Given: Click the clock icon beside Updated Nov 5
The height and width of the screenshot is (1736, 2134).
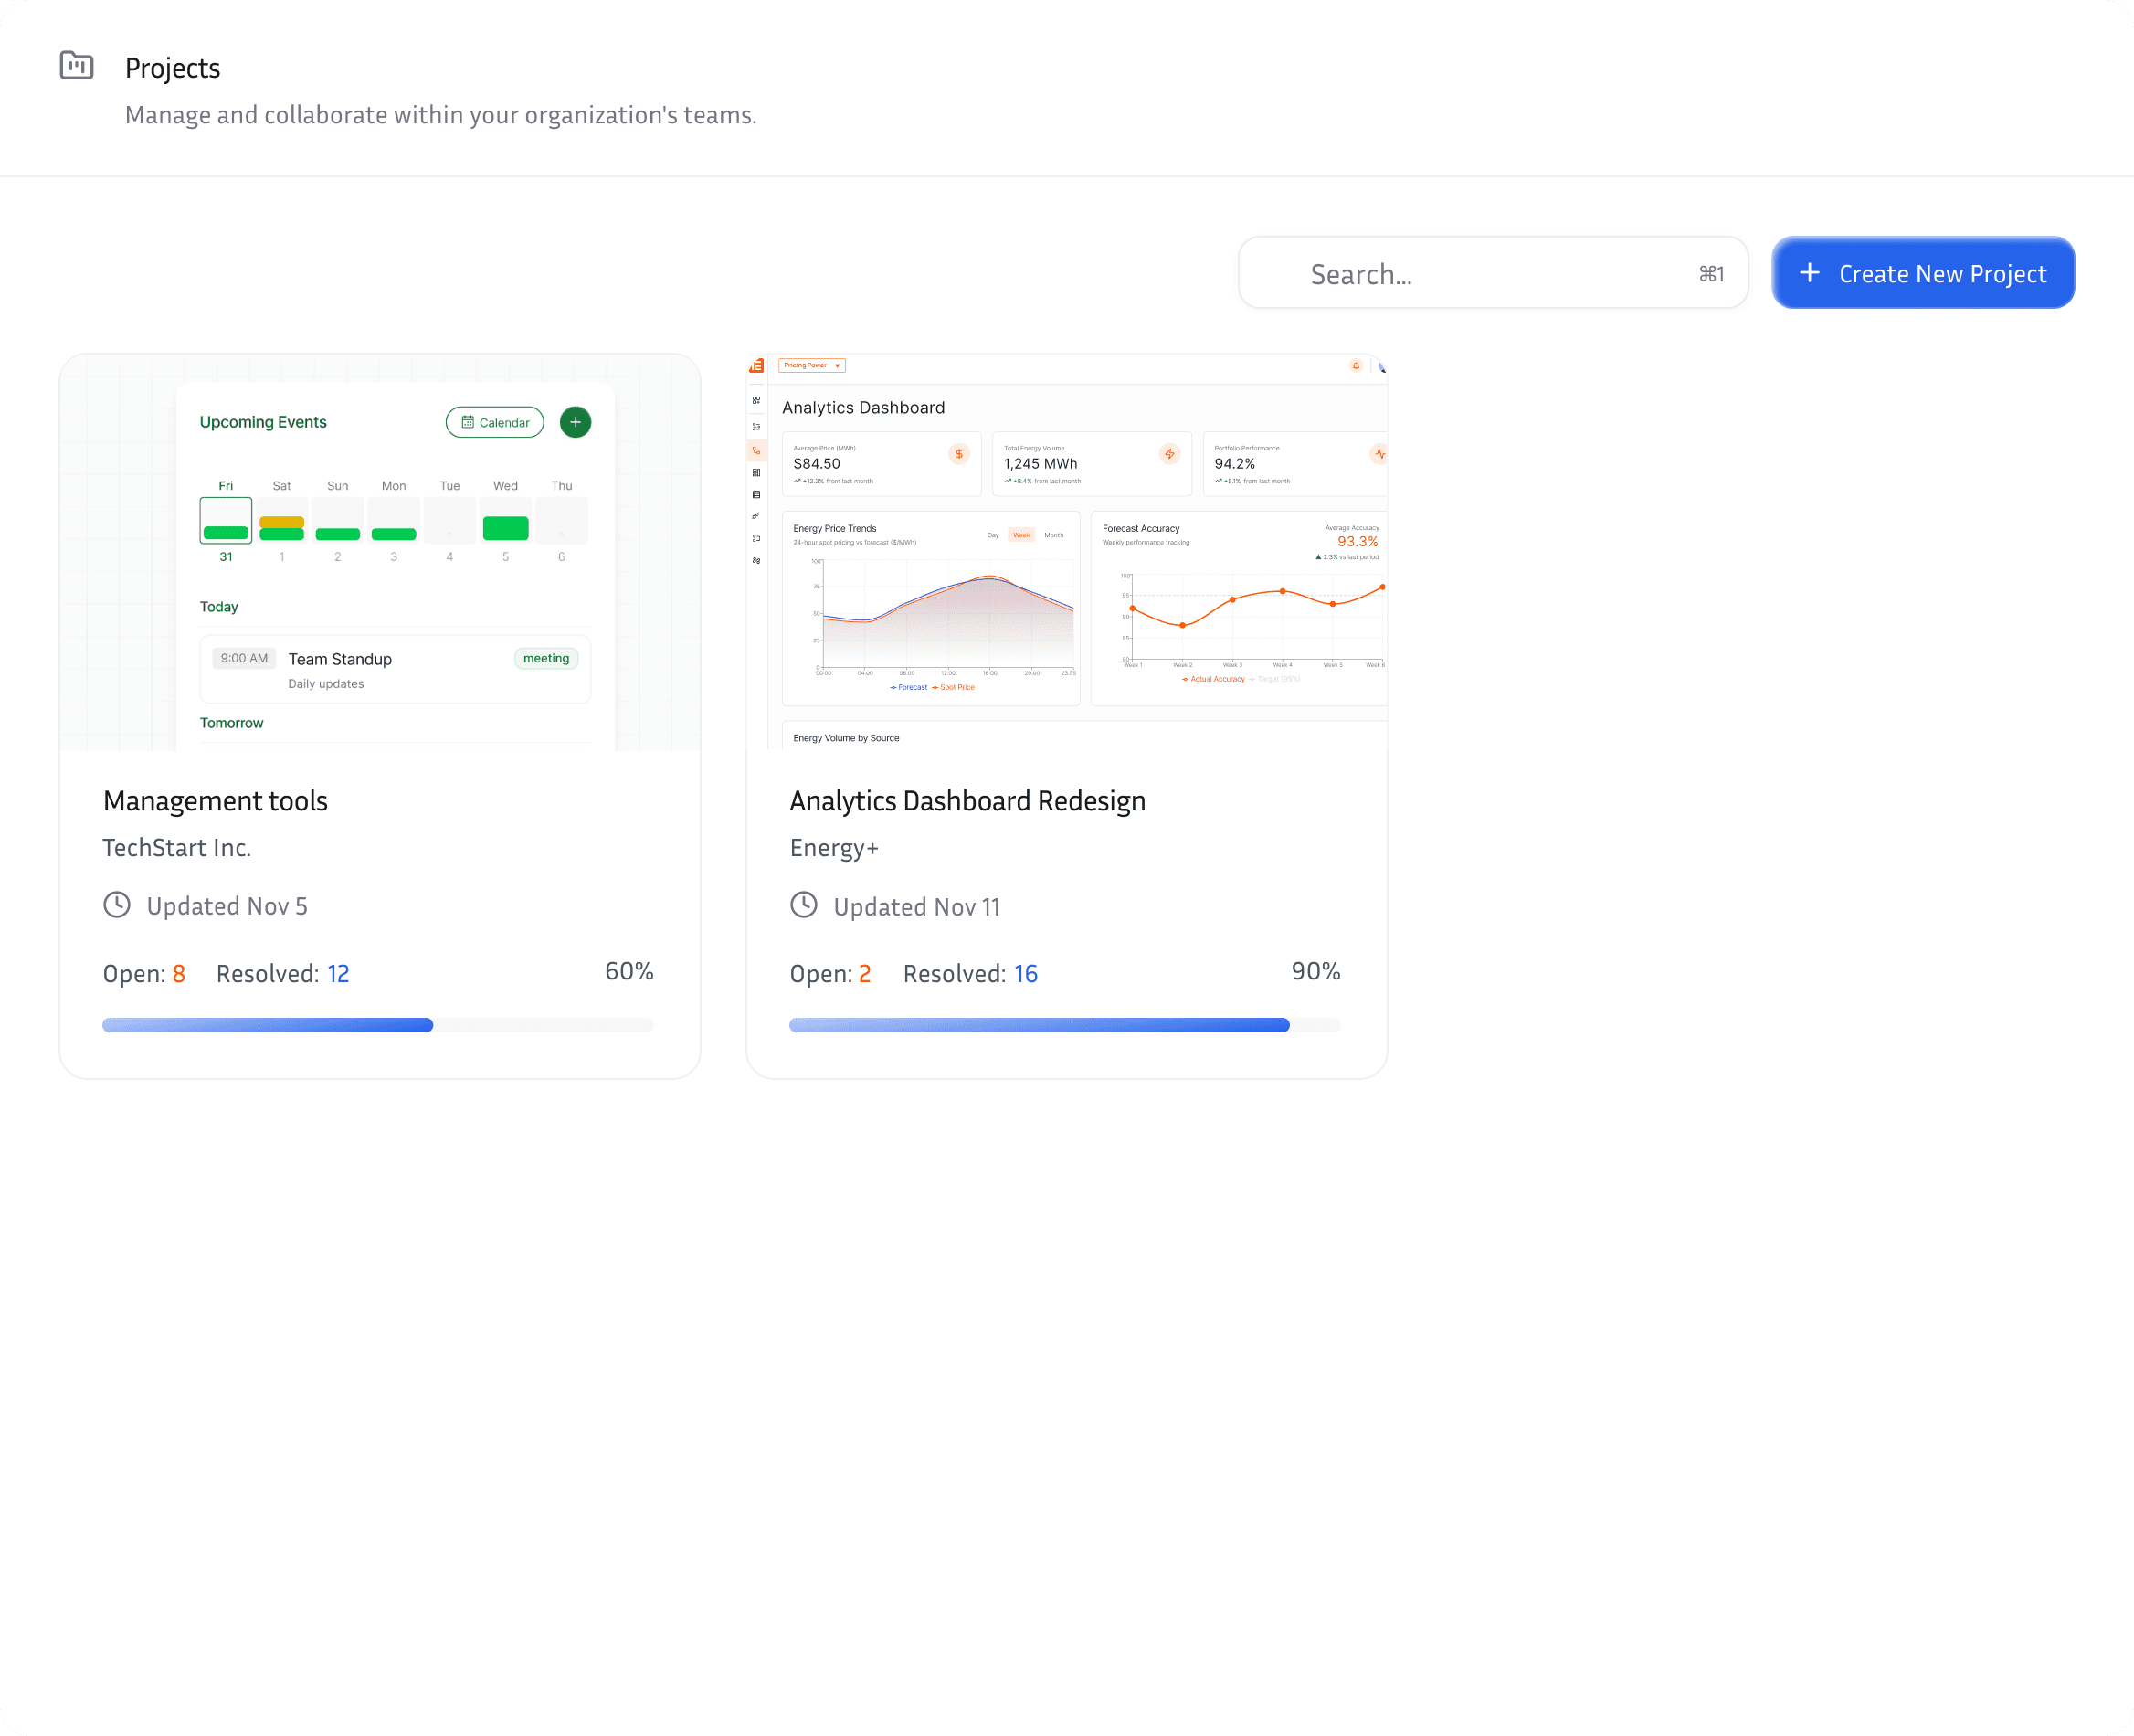Looking at the screenshot, I should pos(117,905).
